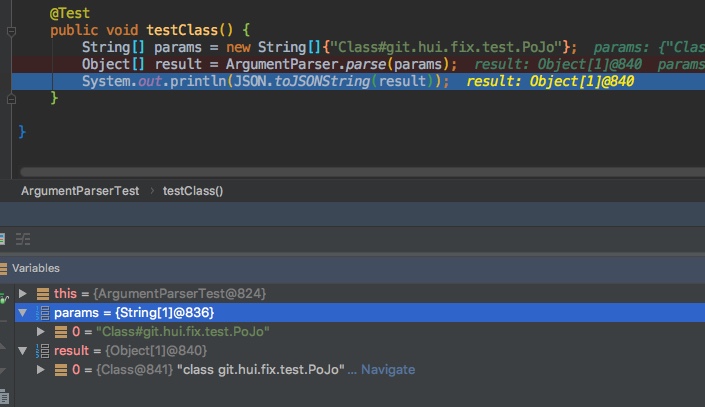Collapse the params array node
Image resolution: width=705 pixels, height=407 pixels.
(x=22, y=313)
